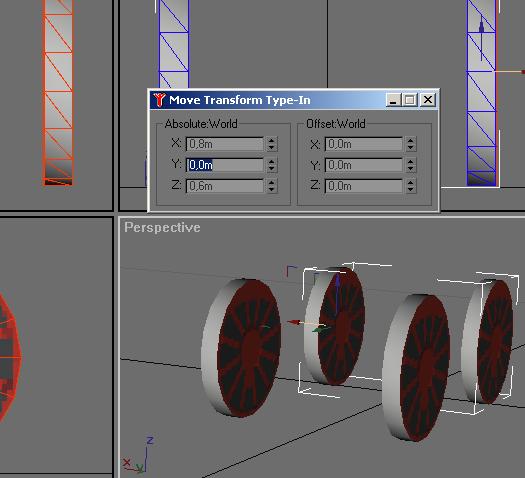Click the Move Transform Type-In title icon
Screen dimensions: 525x478
point(159,100)
